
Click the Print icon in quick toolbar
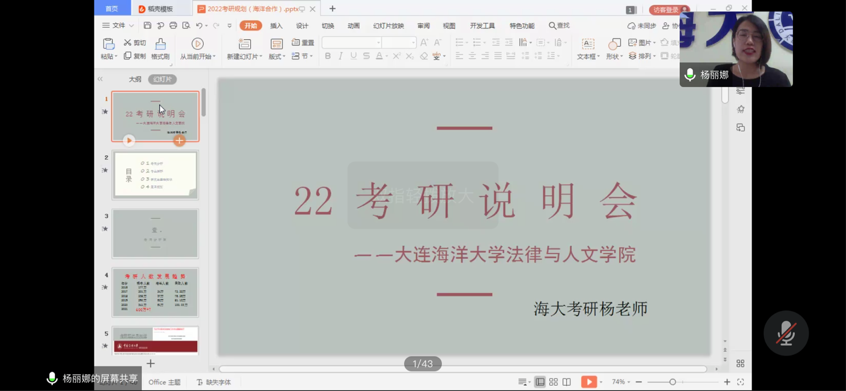173,25
